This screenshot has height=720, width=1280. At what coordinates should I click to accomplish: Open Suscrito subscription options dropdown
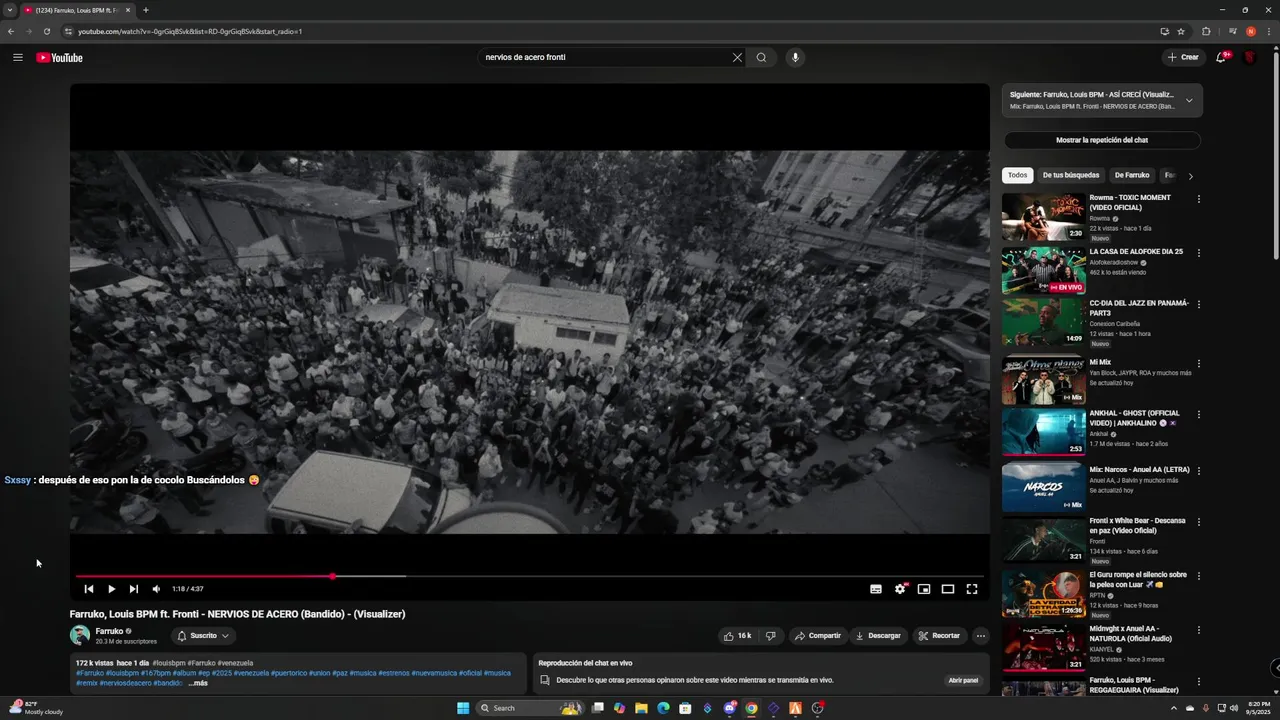[x=203, y=635]
